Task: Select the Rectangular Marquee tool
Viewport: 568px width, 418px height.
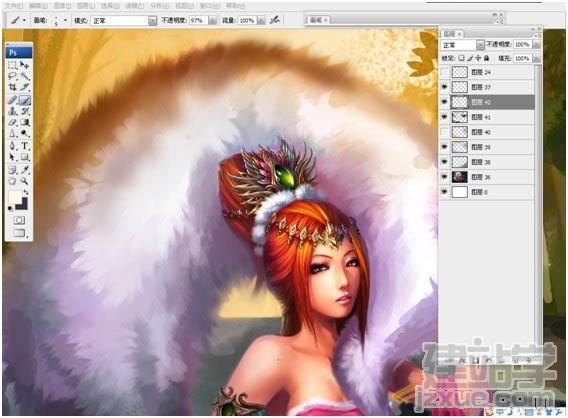Action: tap(13, 65)
